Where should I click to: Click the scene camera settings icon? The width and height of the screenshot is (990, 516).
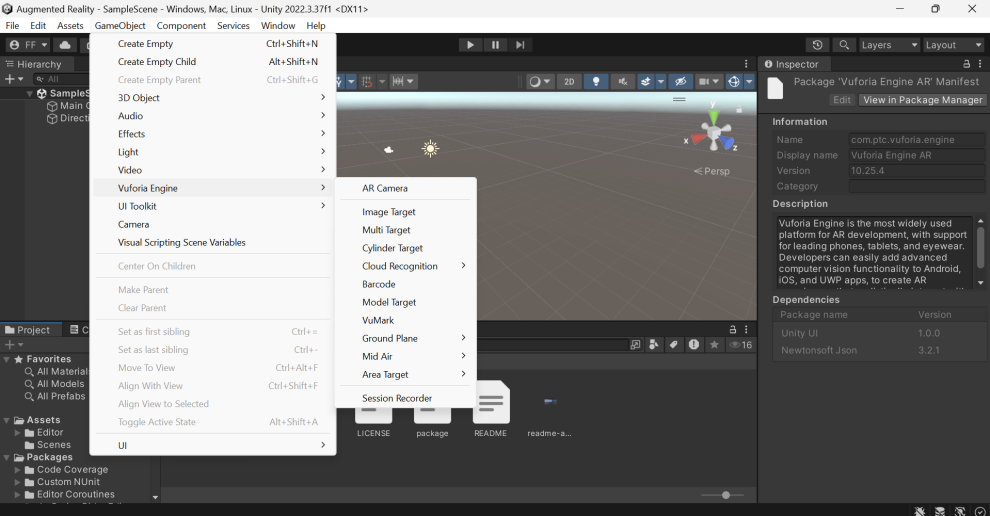coord(703,81)
